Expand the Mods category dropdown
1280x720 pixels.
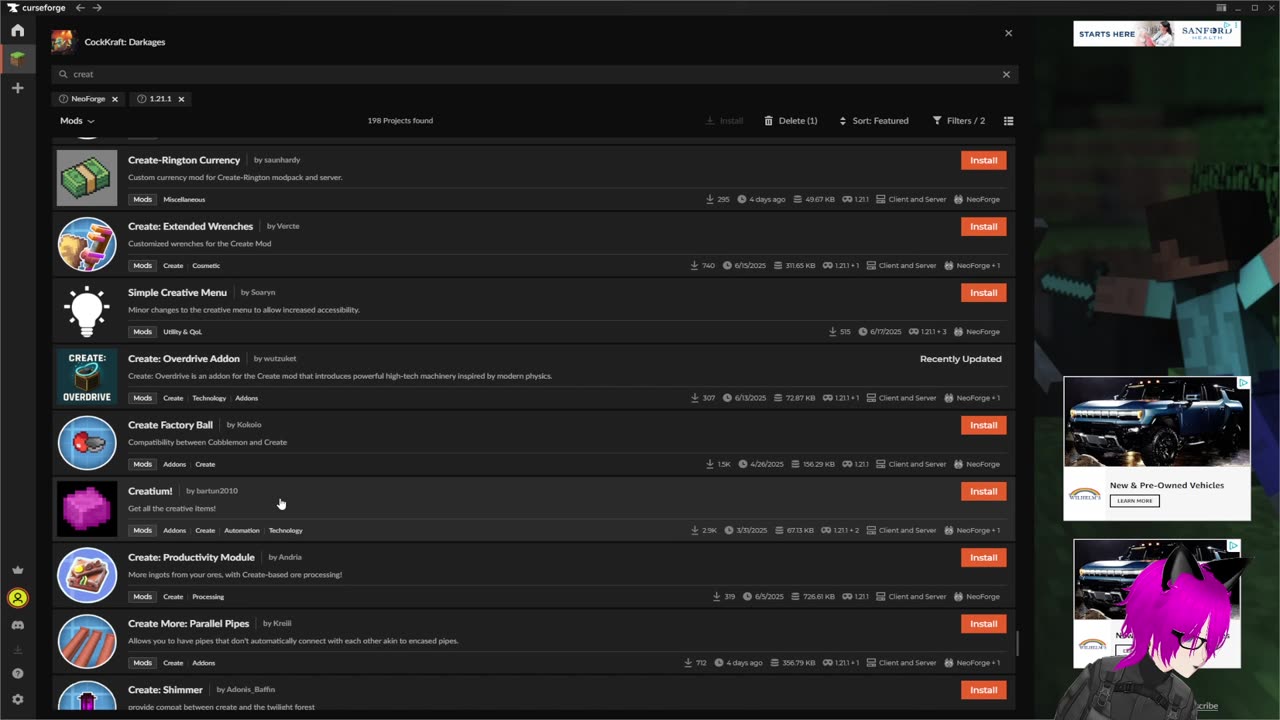[x=77, y=121]
